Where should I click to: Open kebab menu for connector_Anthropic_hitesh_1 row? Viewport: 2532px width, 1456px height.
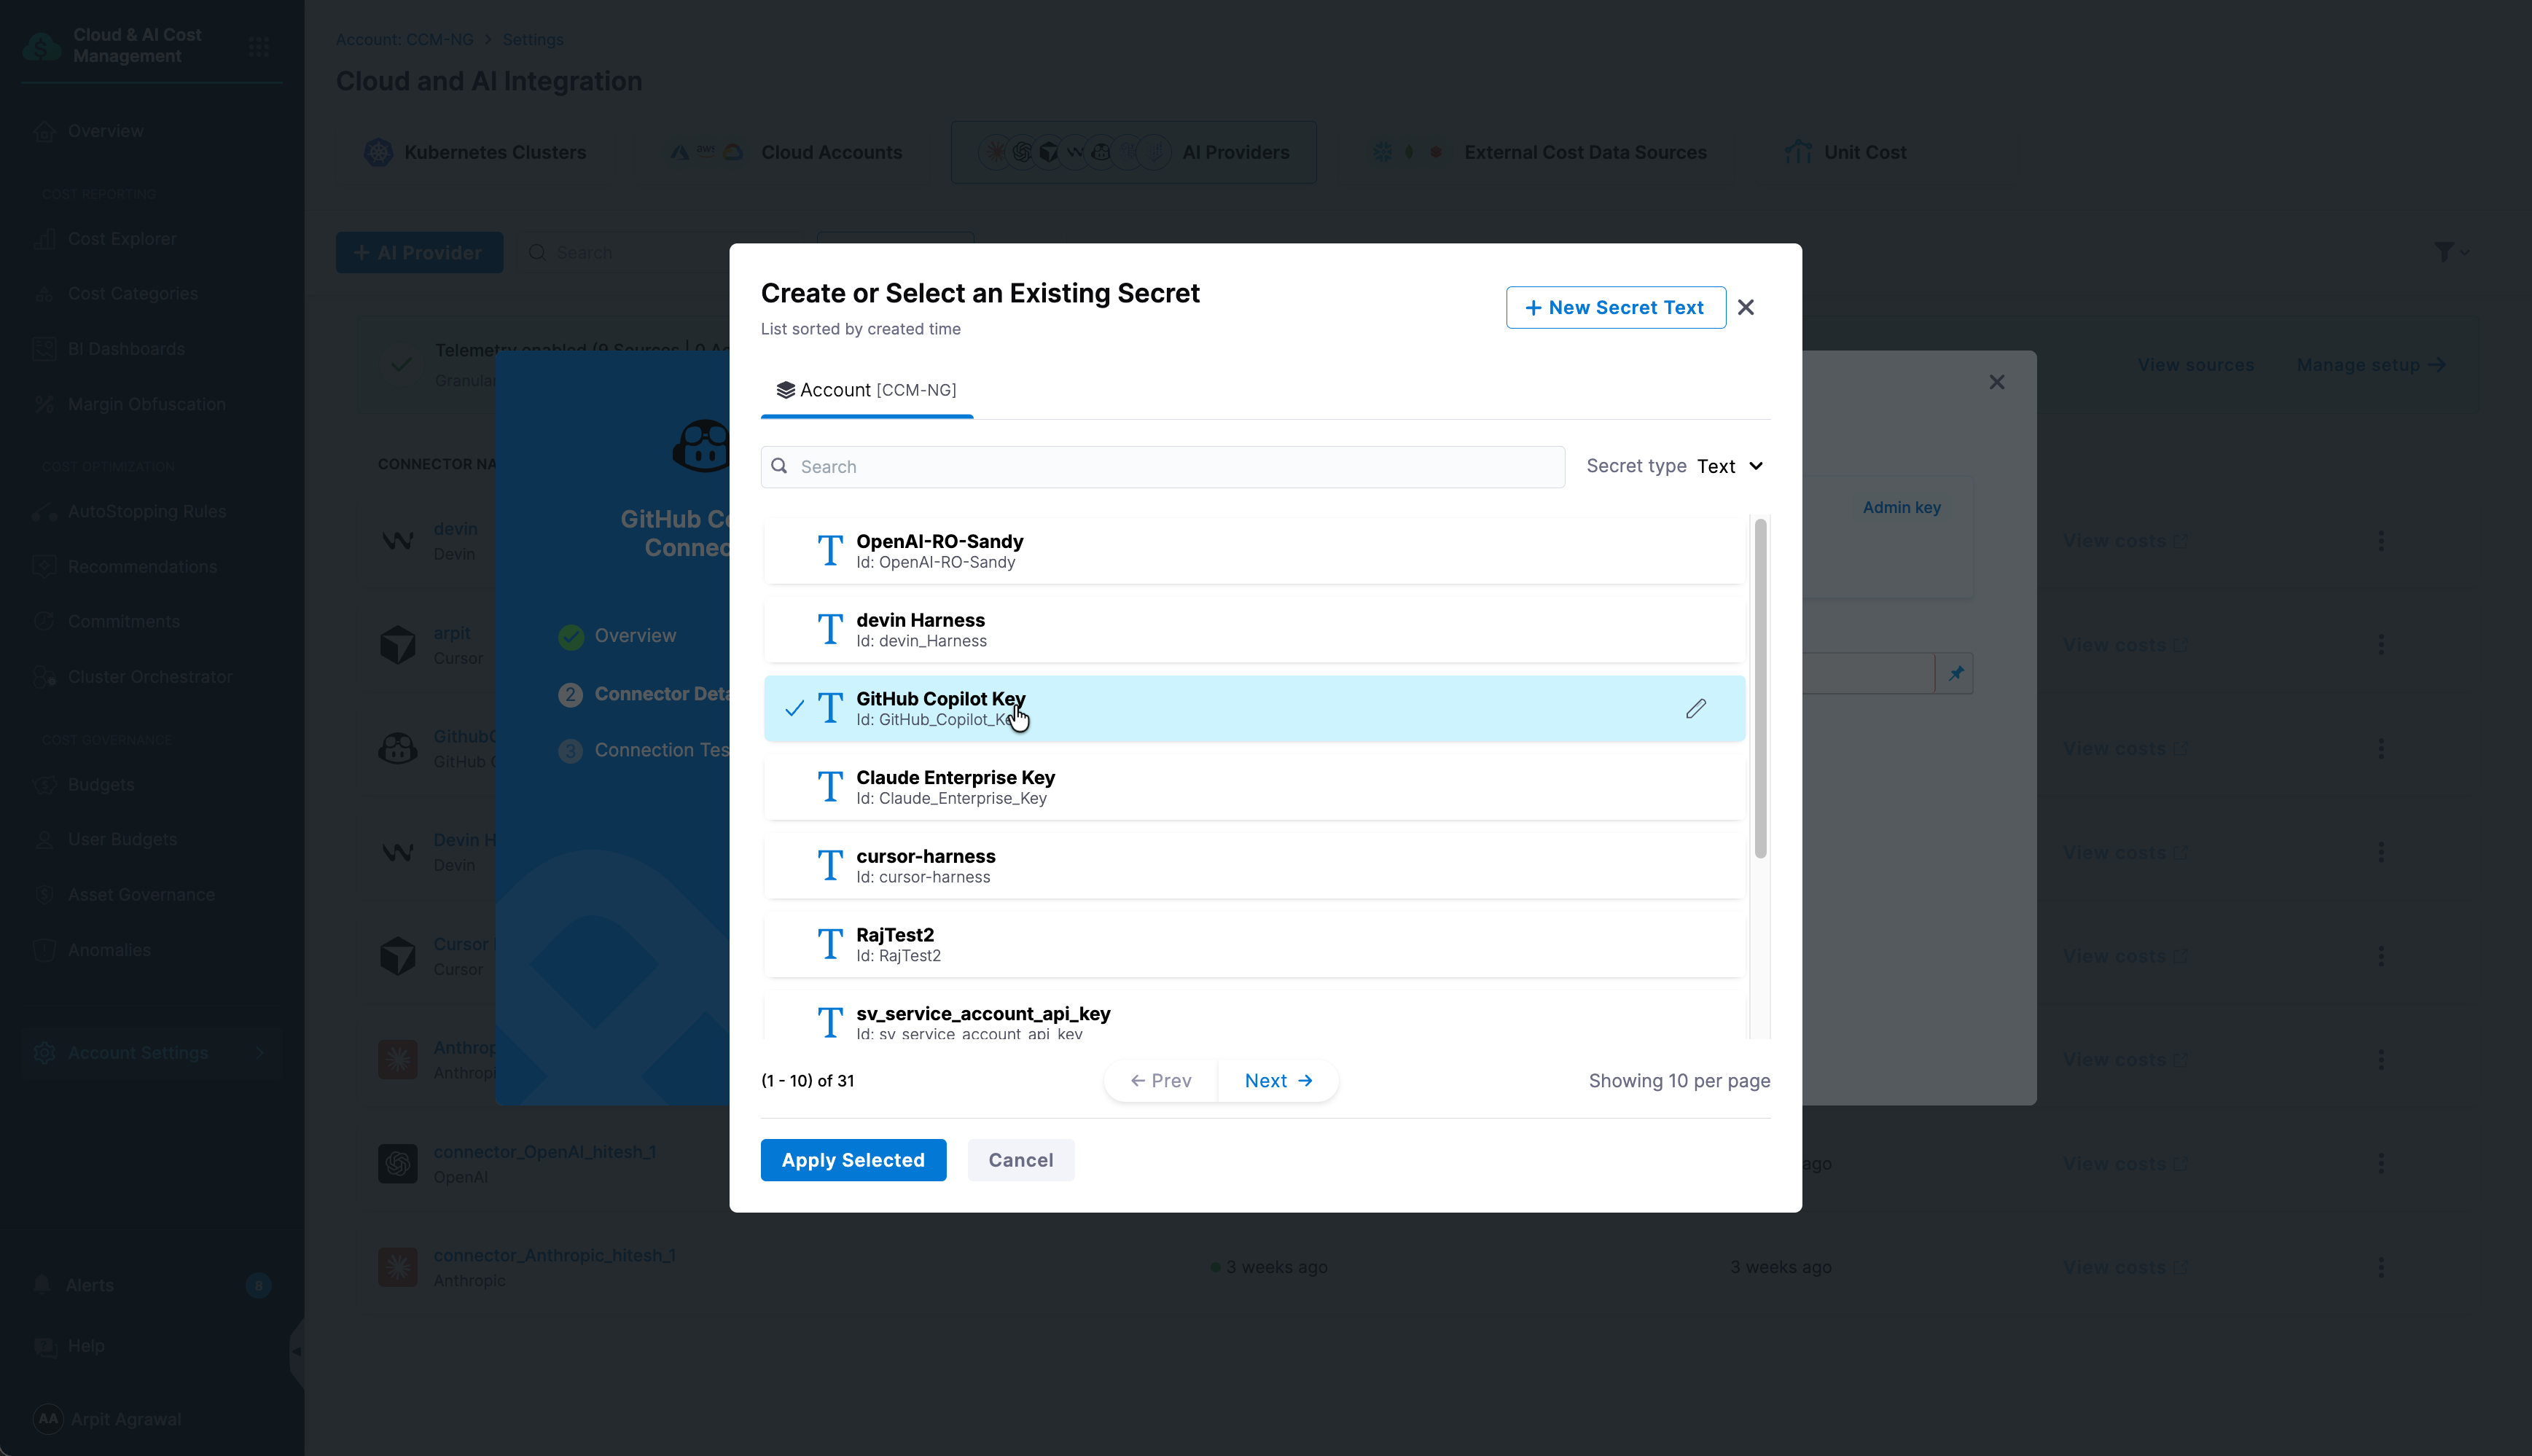pyautogui.click(x=2380, y=1267)
